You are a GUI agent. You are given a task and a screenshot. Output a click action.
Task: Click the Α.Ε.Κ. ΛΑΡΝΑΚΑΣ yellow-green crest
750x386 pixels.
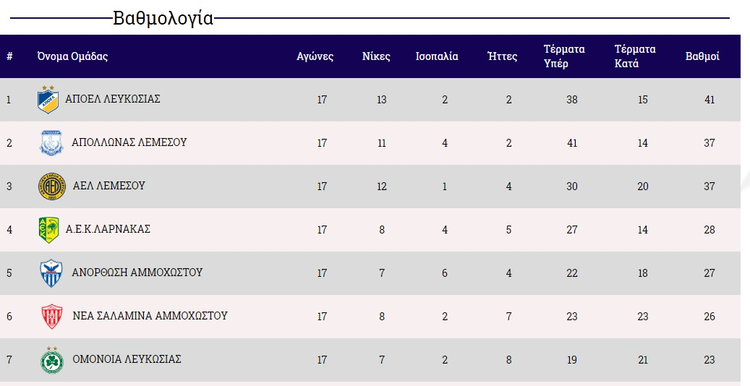pos(48,230)
